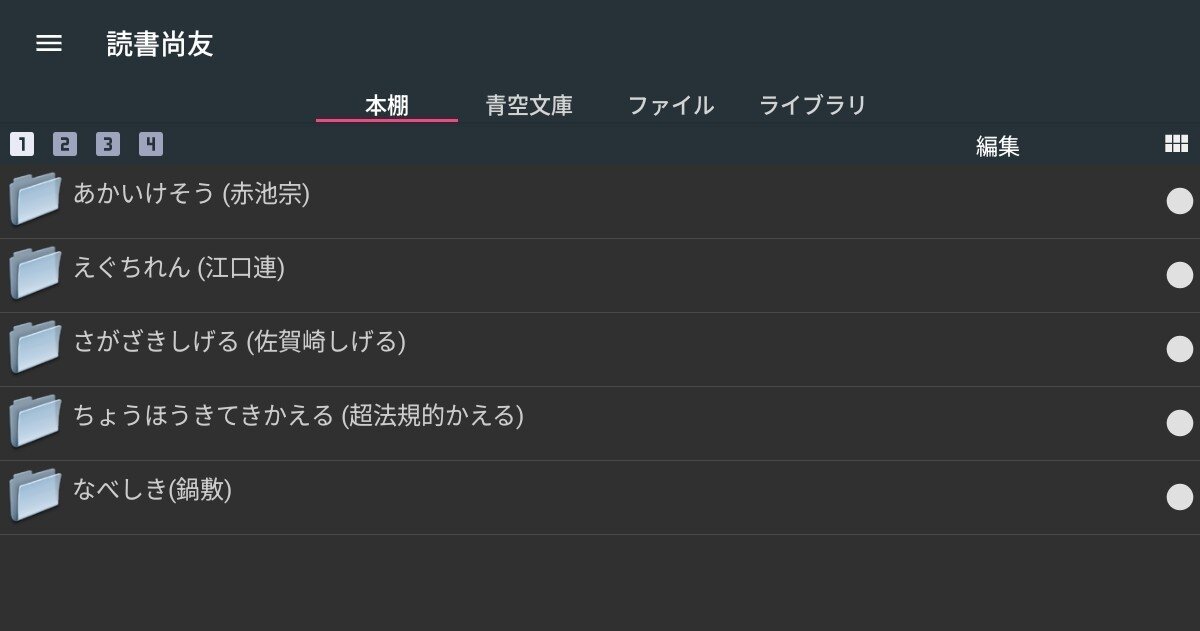Screen dimensions: 1200x631
Task: Select radio button for ちょうほうきてきかえる row
Action: pyautogui.click(x=1180, y=423)
